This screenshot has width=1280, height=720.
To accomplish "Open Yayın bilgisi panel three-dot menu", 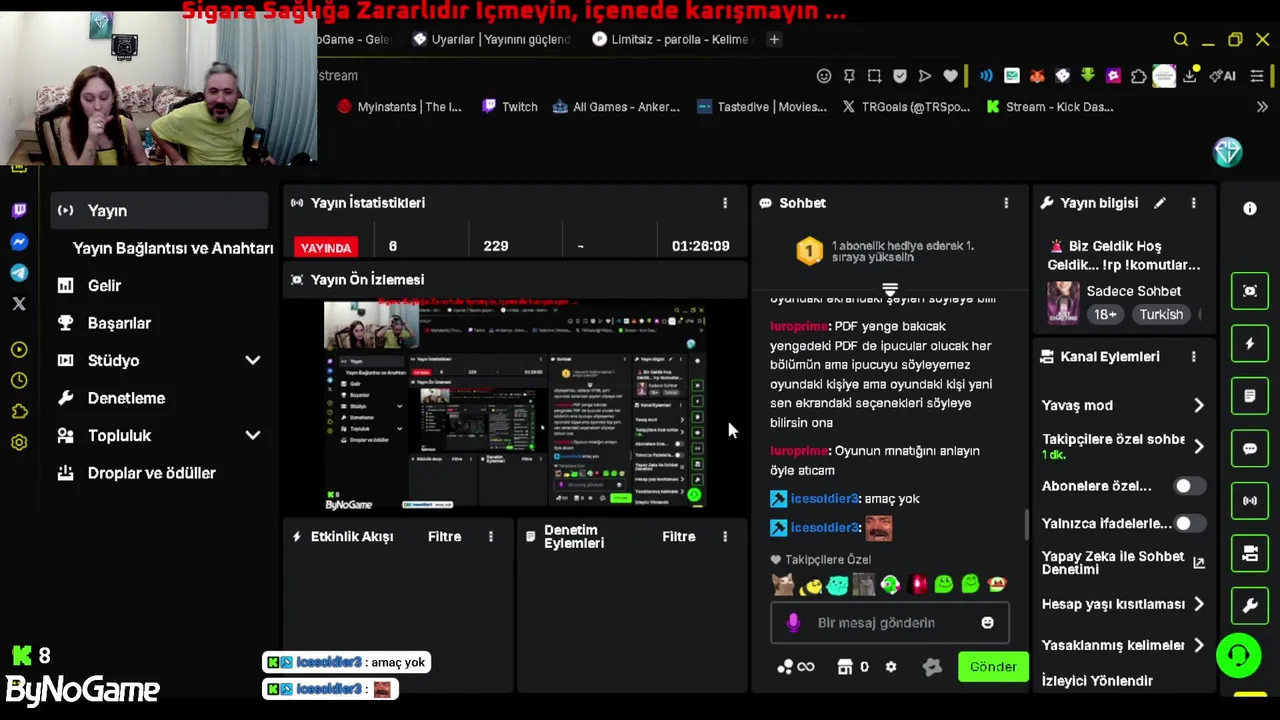I will [1193, 203].
